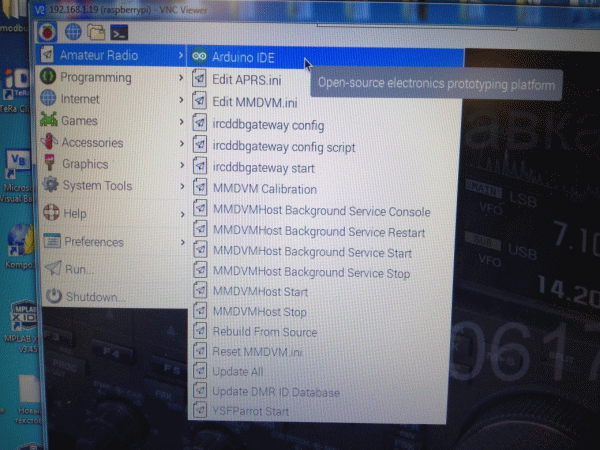Launch the terminal icon in taskbar
The height and width of the screenshot is (450, 600).
[119, 33]
